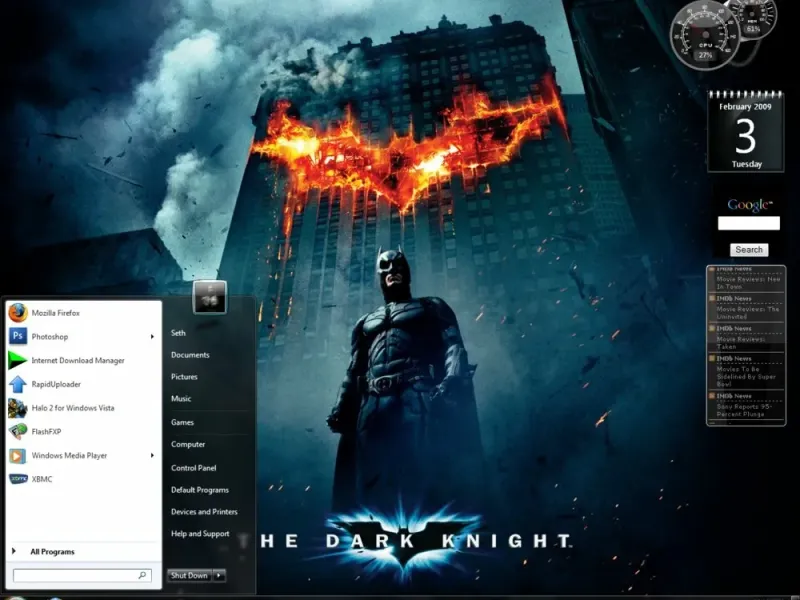Open Default Programs
This screenshot has height=600, width=800.
(200, 490)
